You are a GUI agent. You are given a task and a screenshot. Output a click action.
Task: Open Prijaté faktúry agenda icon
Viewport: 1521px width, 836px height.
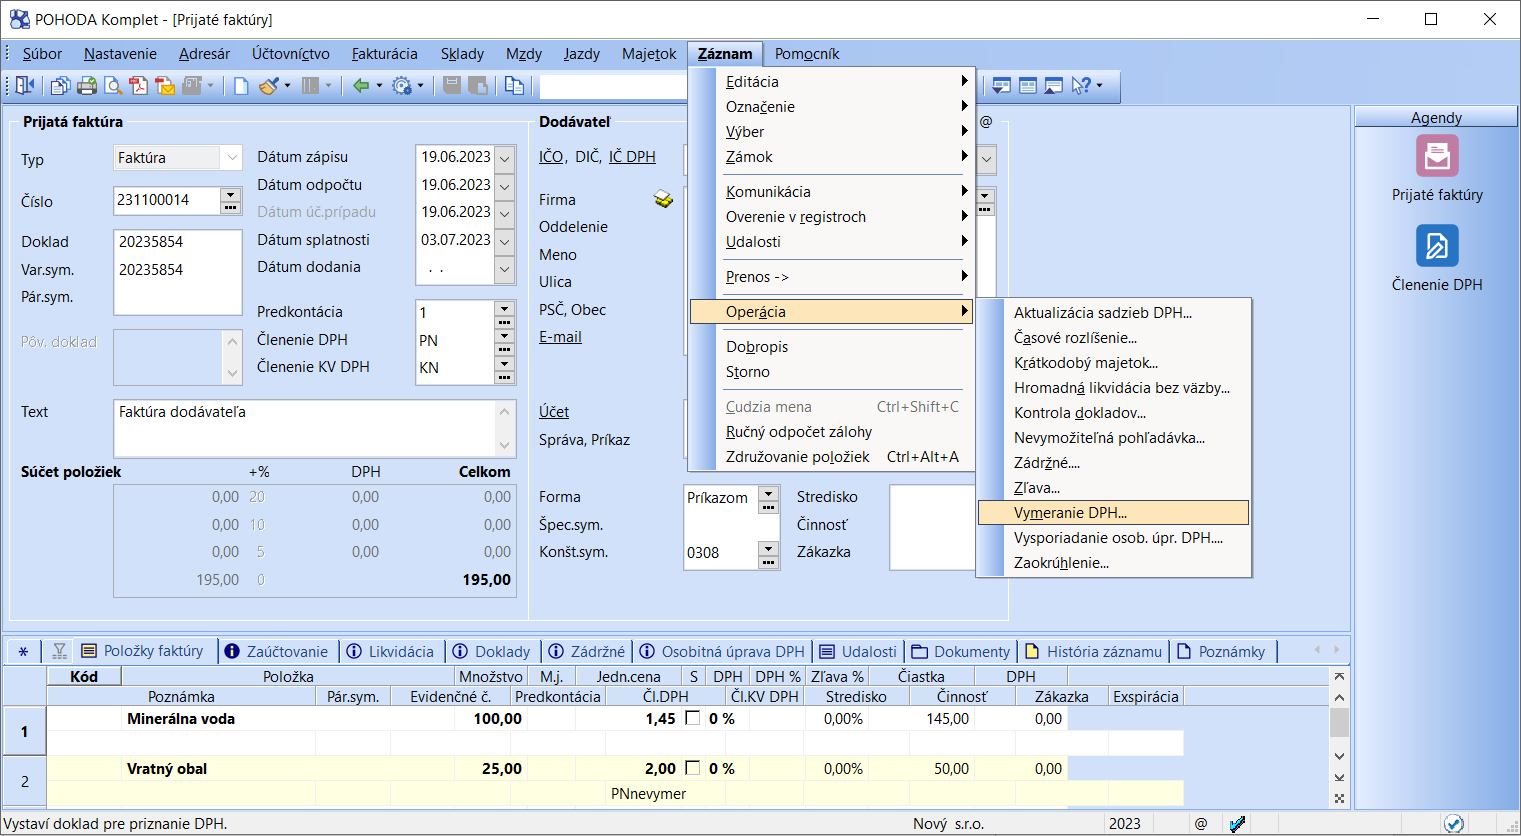click(1437, 157)
